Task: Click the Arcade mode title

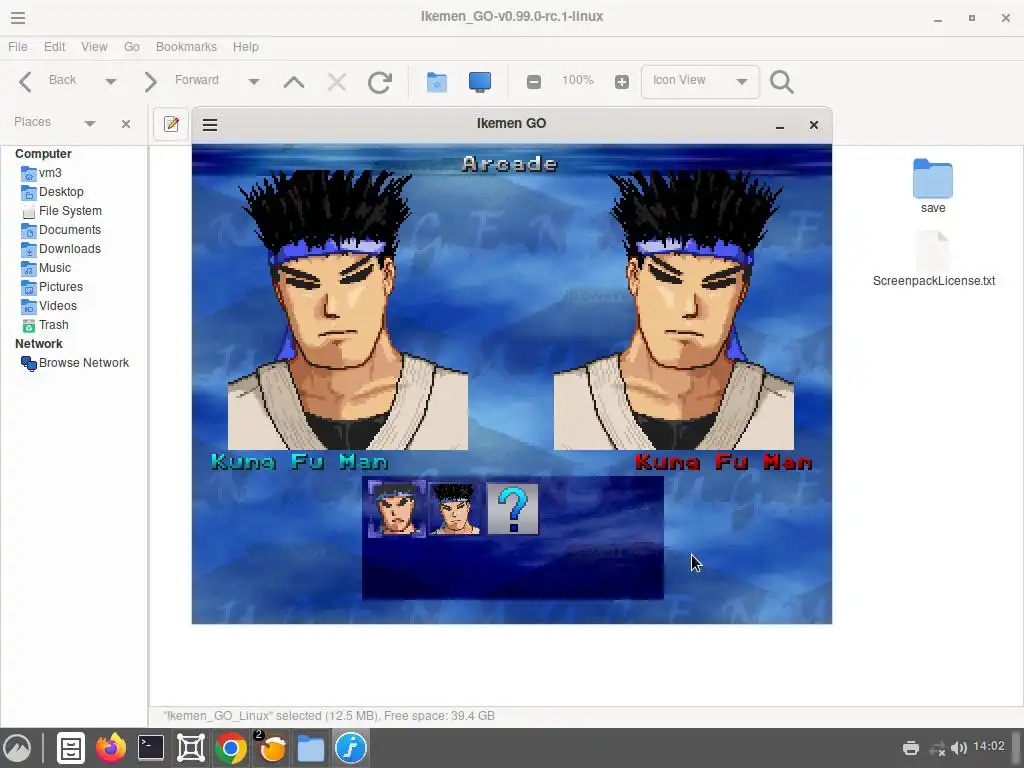Action: point(510,163)
